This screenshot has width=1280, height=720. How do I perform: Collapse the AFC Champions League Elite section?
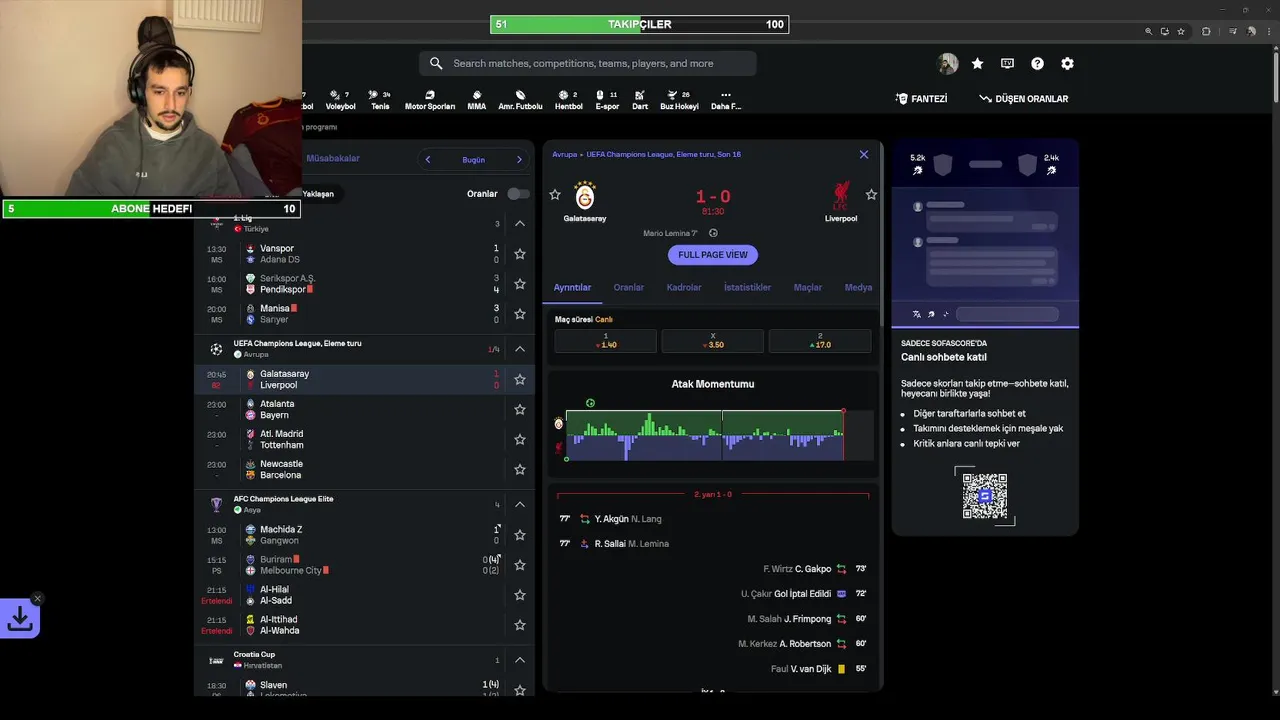(520, 504)
